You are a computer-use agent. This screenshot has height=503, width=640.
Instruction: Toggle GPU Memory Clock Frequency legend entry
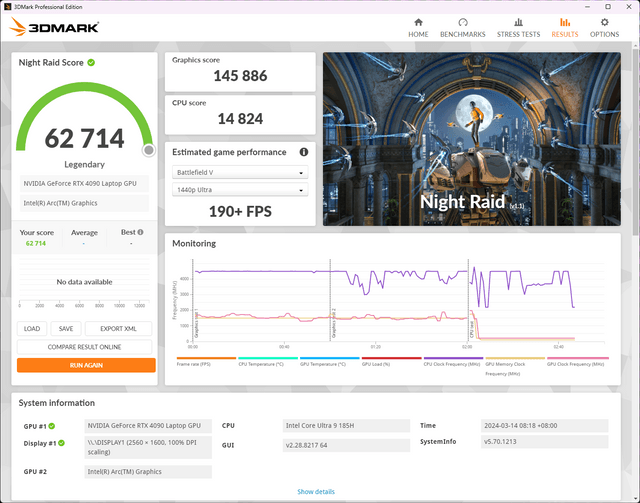515,366
